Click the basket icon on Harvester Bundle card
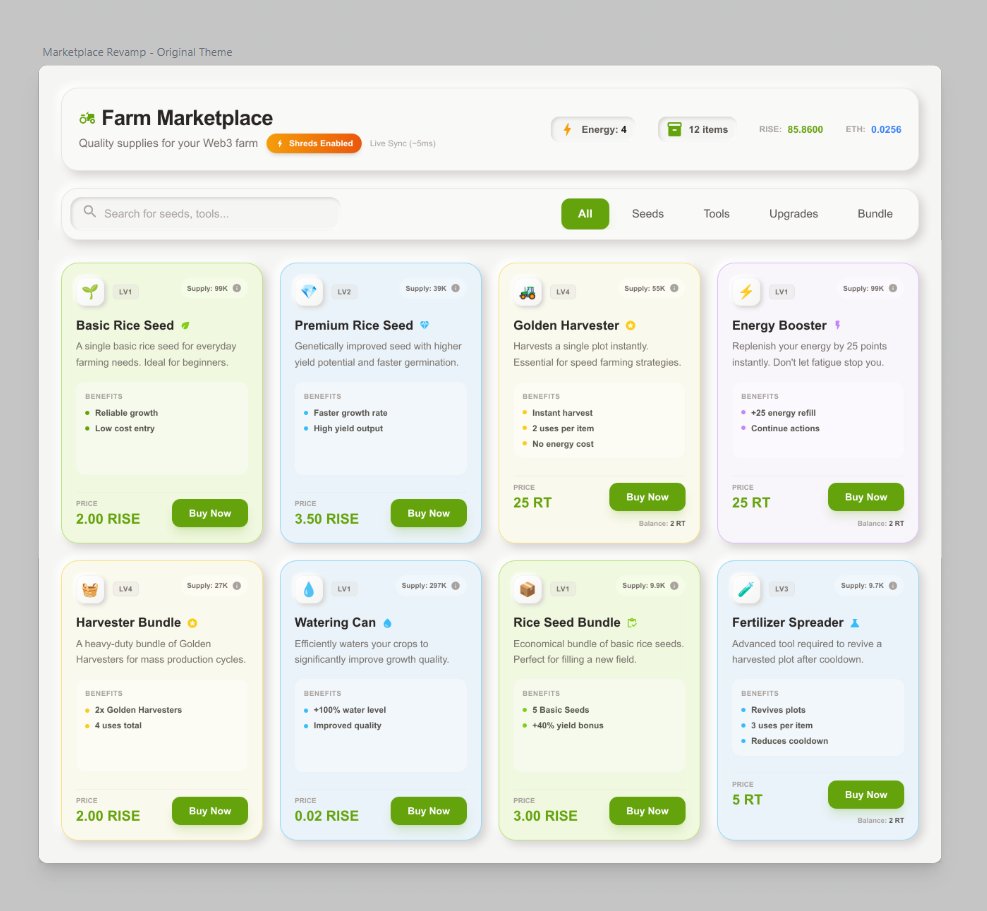Screen dimensions: 987x911 click(90, 589)
